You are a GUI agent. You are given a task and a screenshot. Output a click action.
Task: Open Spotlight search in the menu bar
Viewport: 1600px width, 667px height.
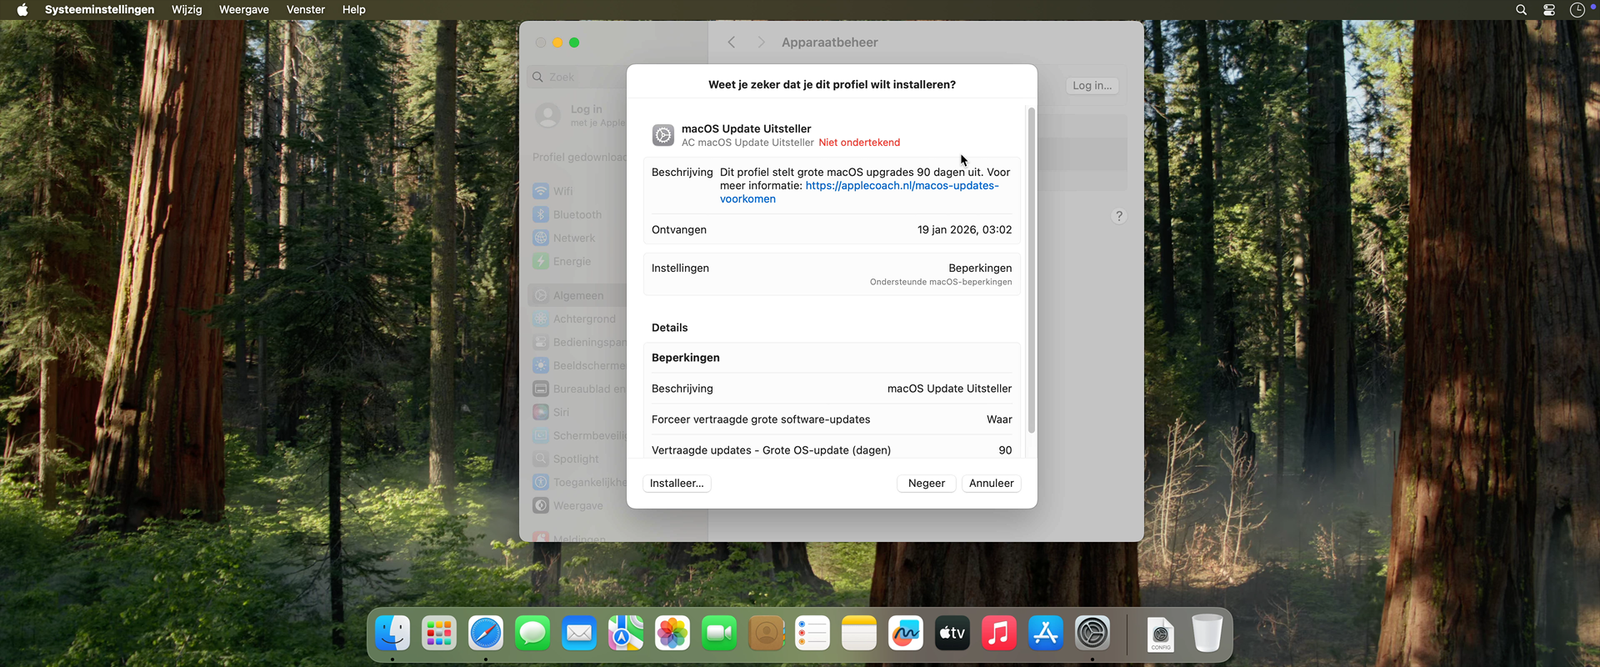point(1521,10)
